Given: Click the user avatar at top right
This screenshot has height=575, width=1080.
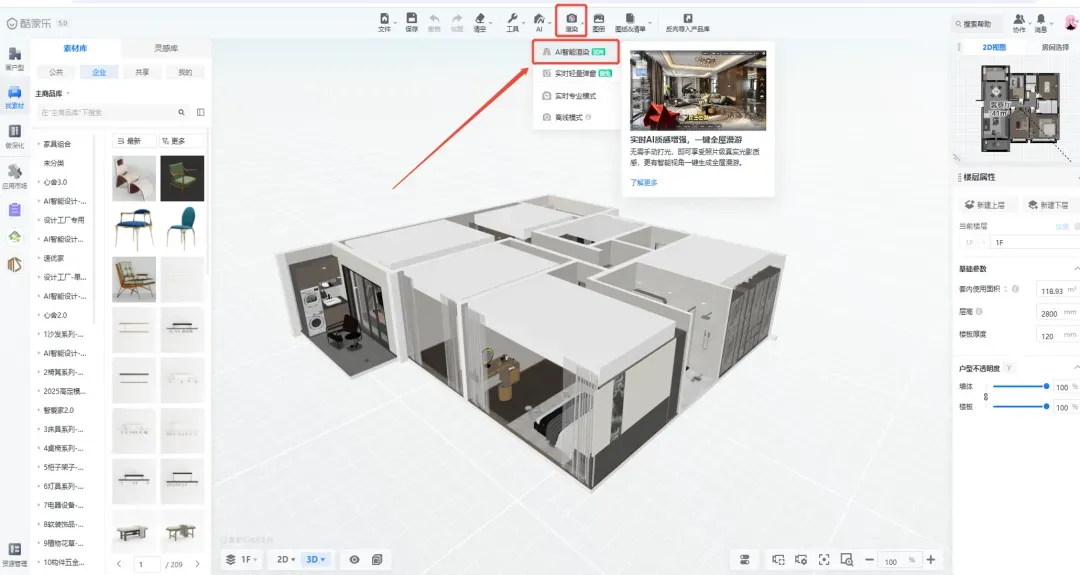Looking at the screenshot, I should (x=1071, y=22).
